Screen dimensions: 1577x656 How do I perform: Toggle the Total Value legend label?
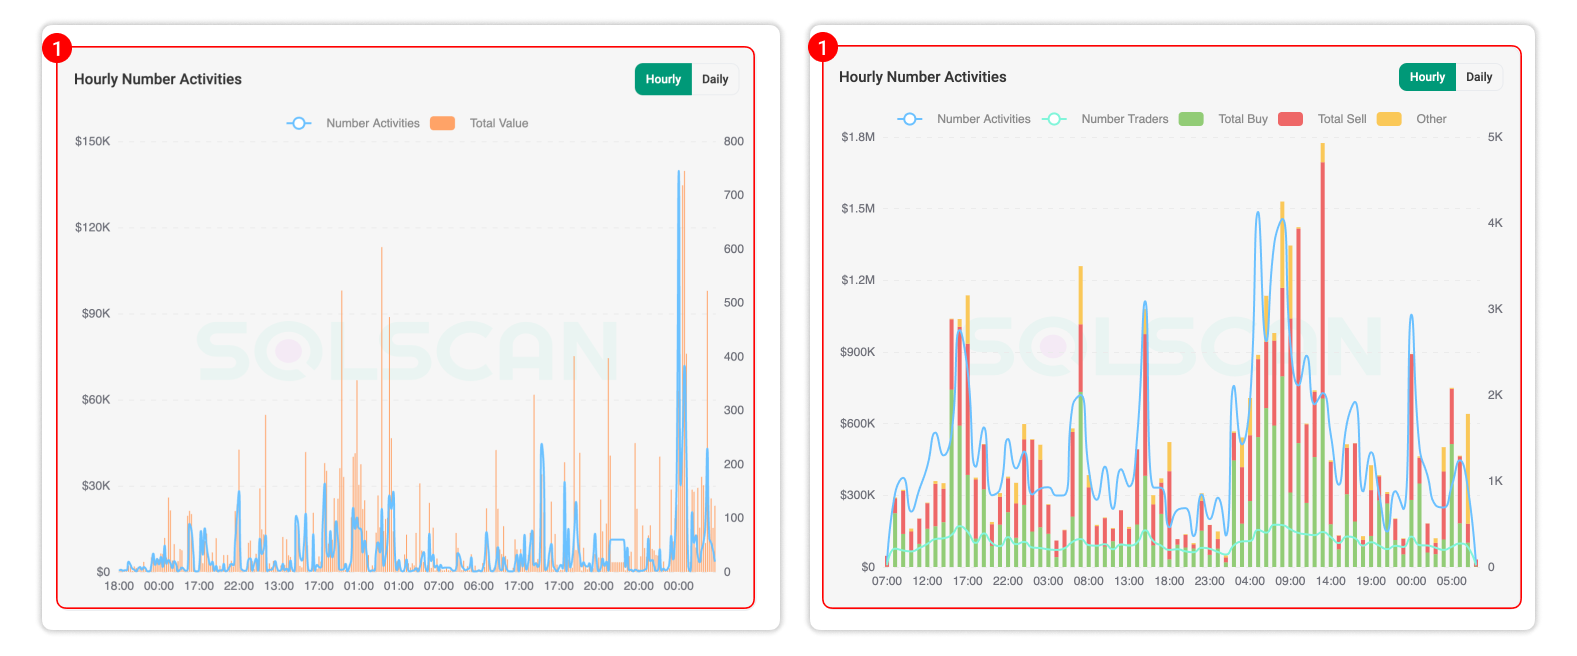499,123
